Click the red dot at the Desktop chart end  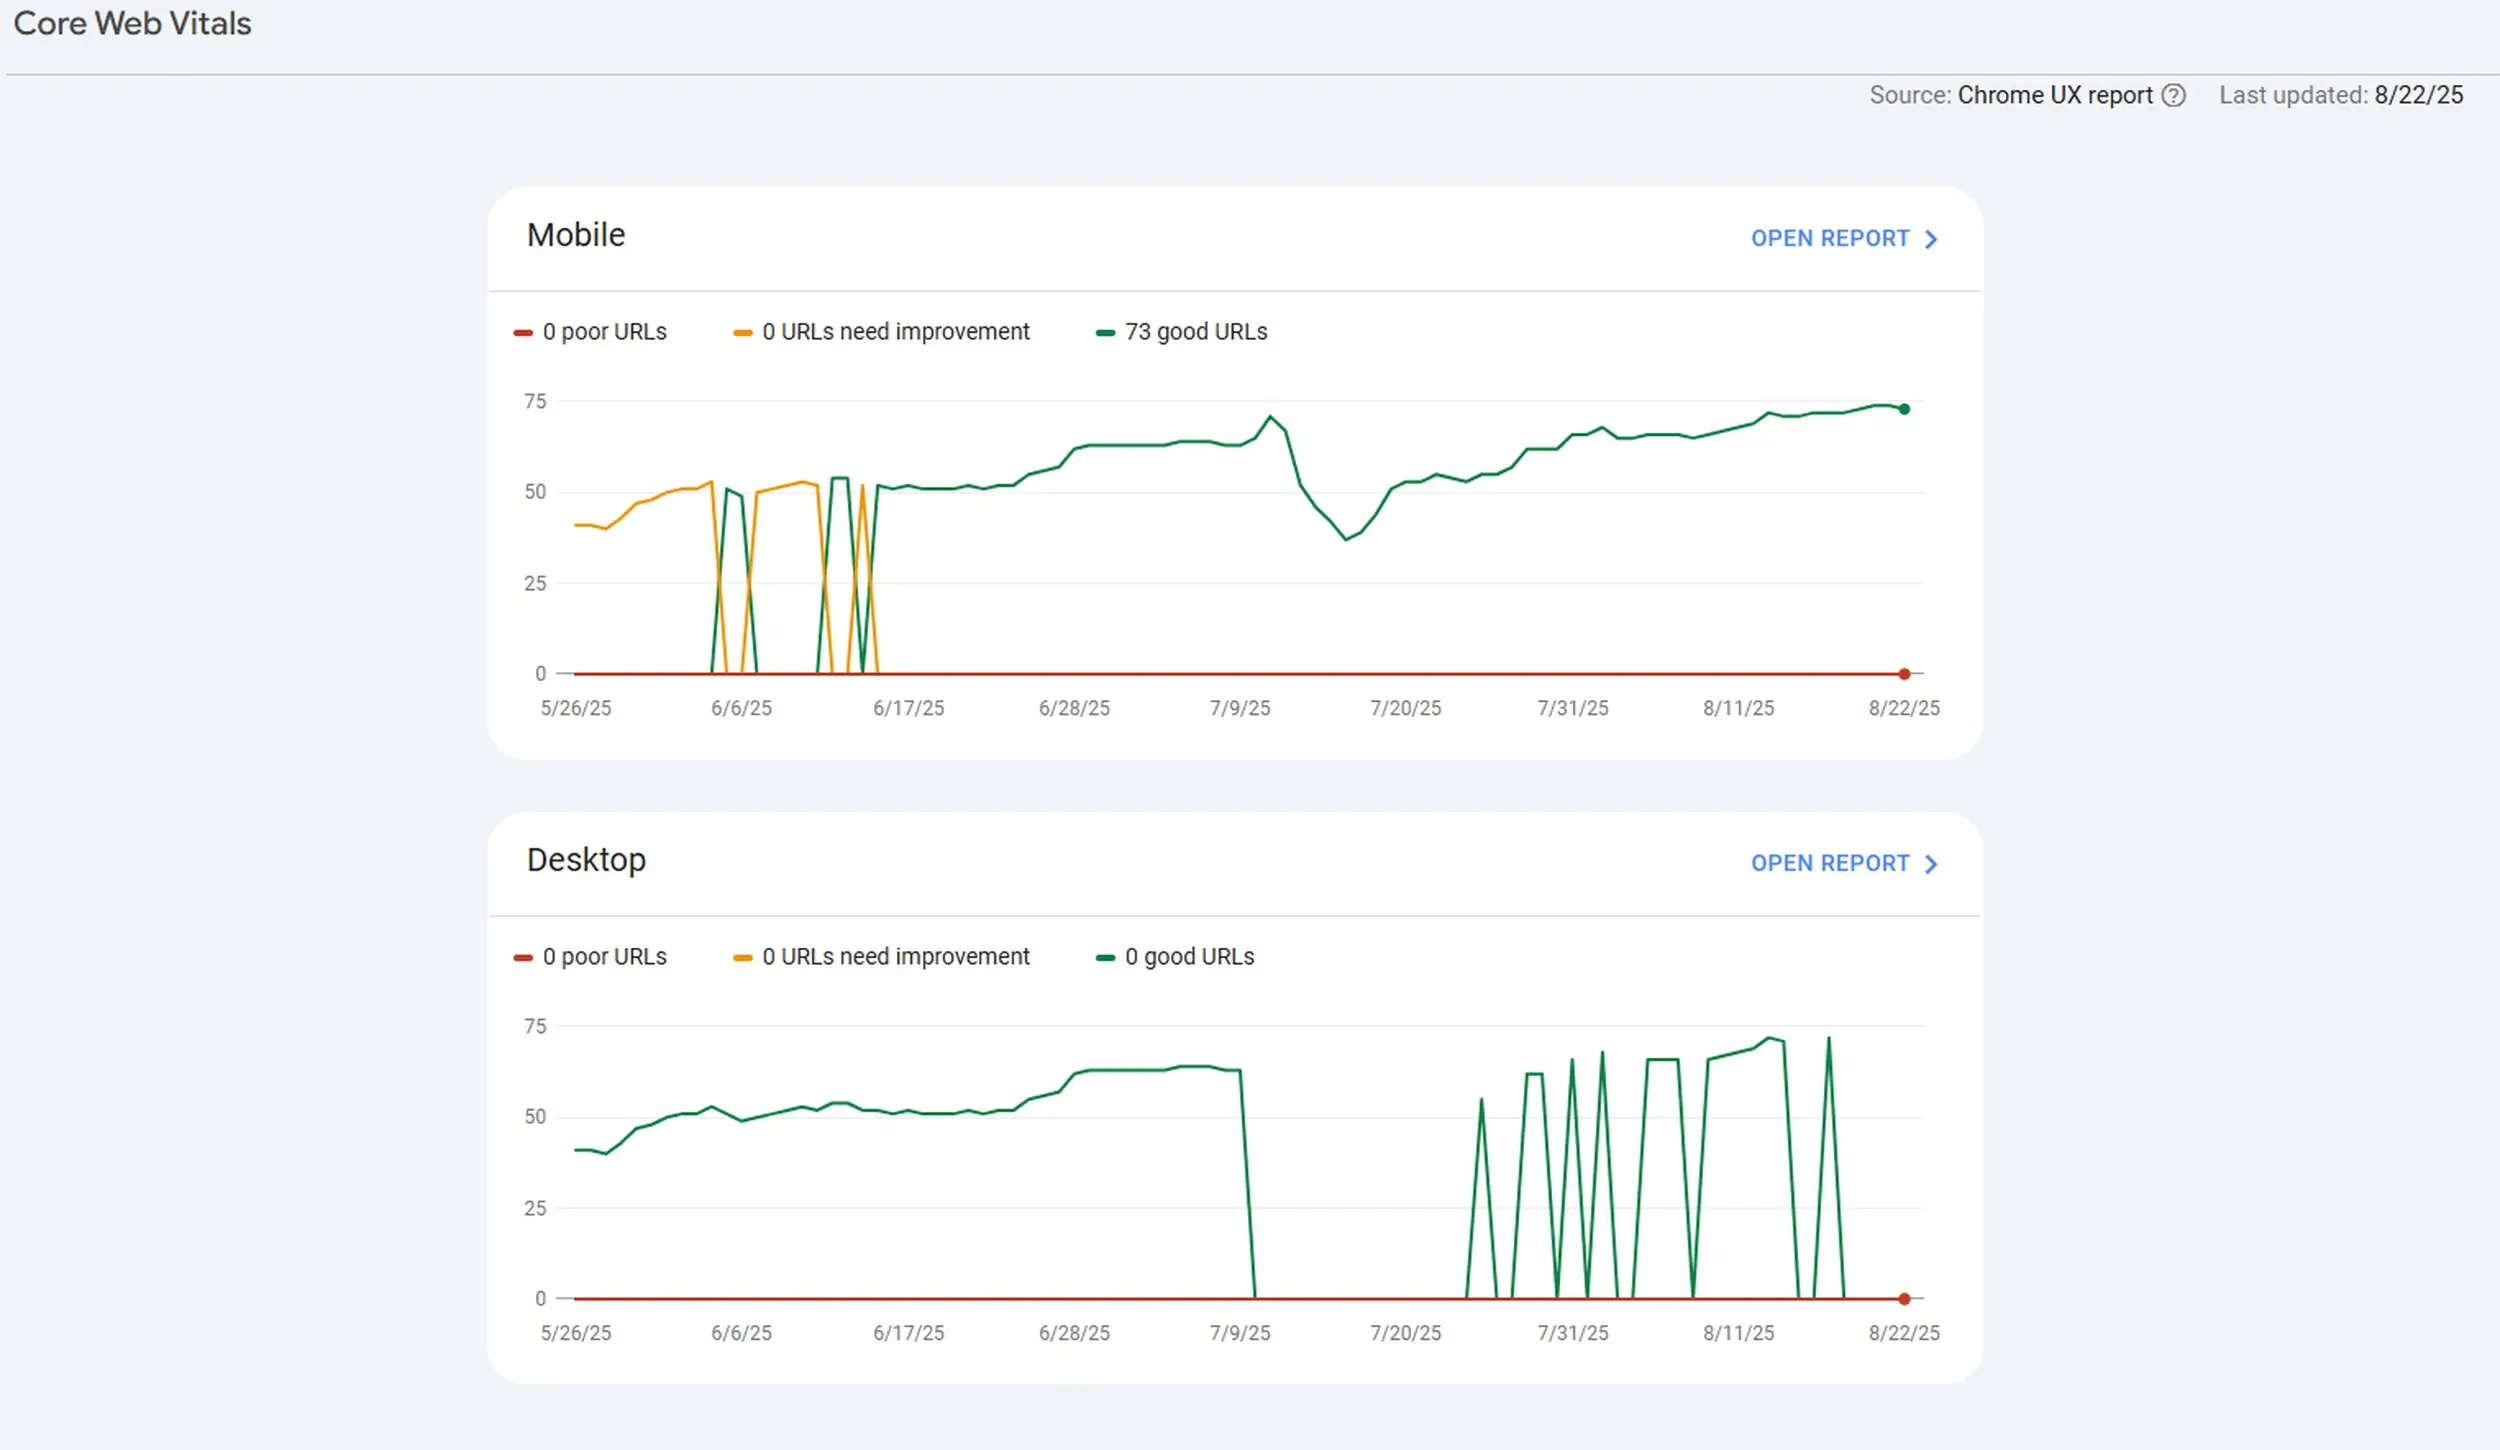[x=1902, y=1298]
